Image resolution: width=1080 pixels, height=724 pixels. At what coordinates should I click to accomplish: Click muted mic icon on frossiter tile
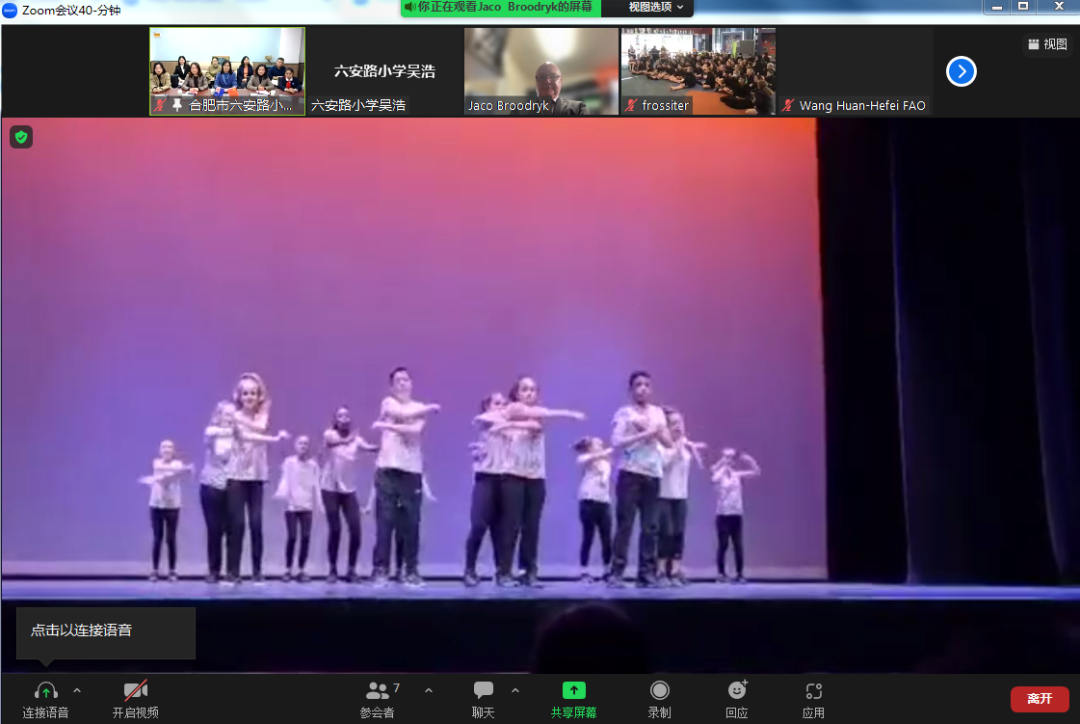click(631, 105)
